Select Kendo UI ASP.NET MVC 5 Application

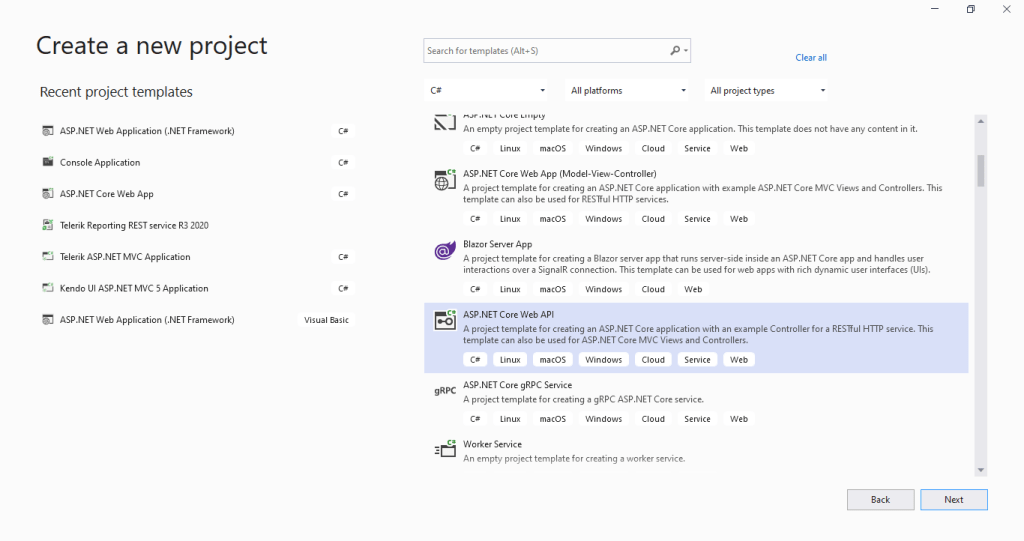point(134,288)
